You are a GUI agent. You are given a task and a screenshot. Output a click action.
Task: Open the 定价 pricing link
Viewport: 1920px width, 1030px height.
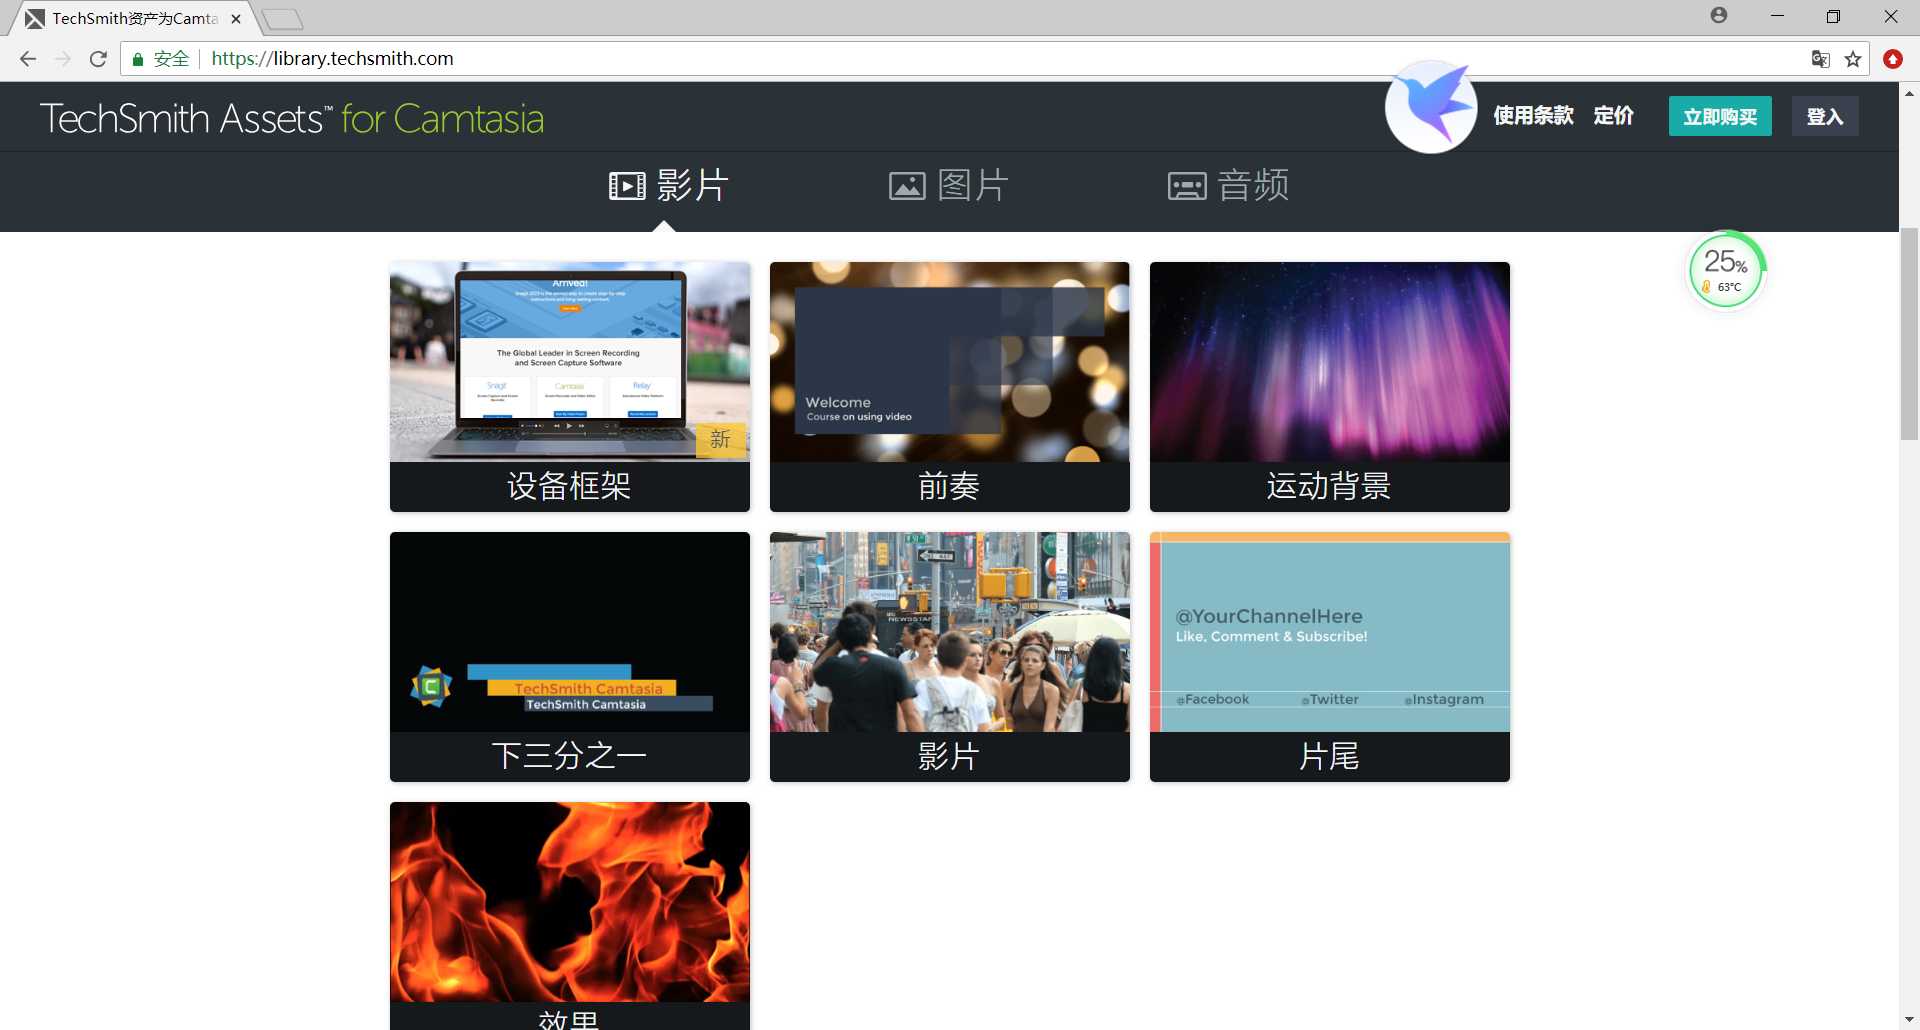[1613, 116]
